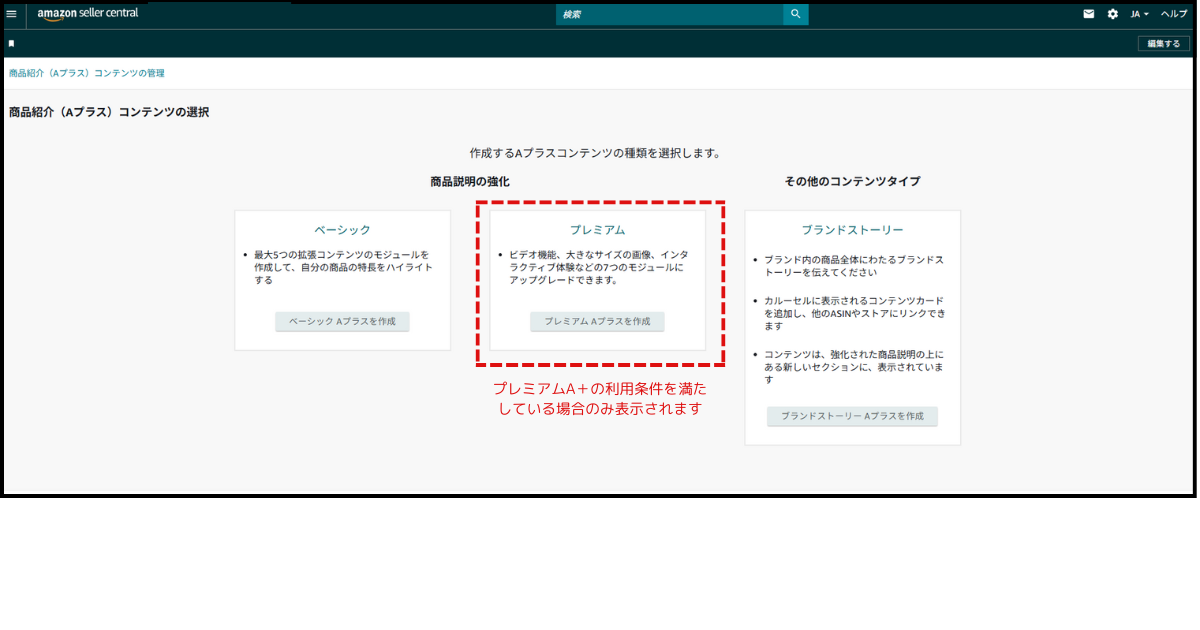Click the その他のコンテンツタイプ heading

pos(852,181)
